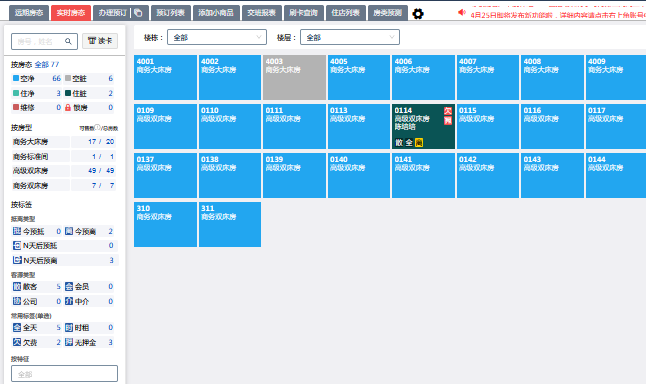646x384 pixels.
Task: Click the scrolling announcement text
Action: click(x=558, y=15)
